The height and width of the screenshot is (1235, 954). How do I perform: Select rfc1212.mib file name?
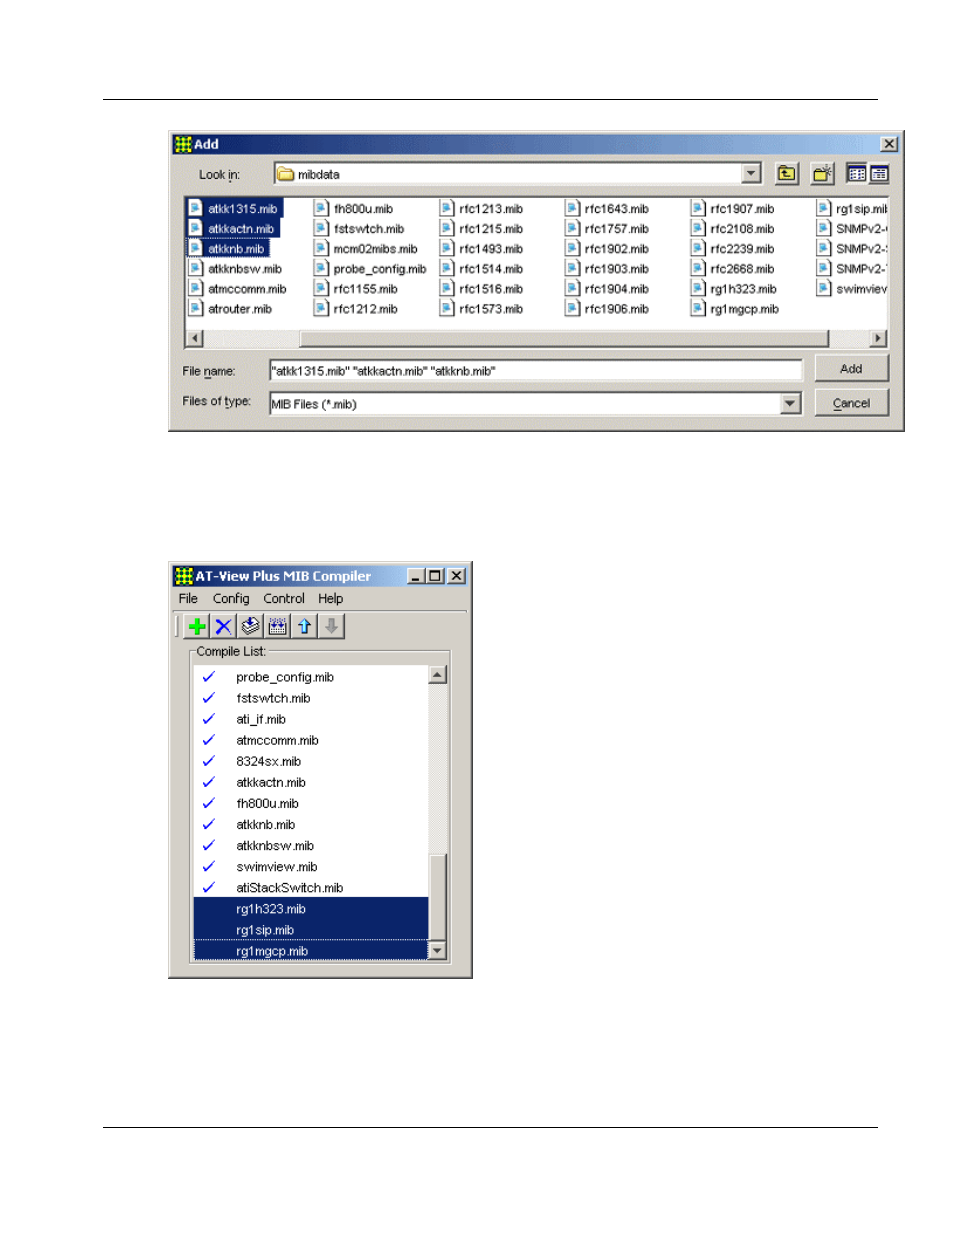365,309
